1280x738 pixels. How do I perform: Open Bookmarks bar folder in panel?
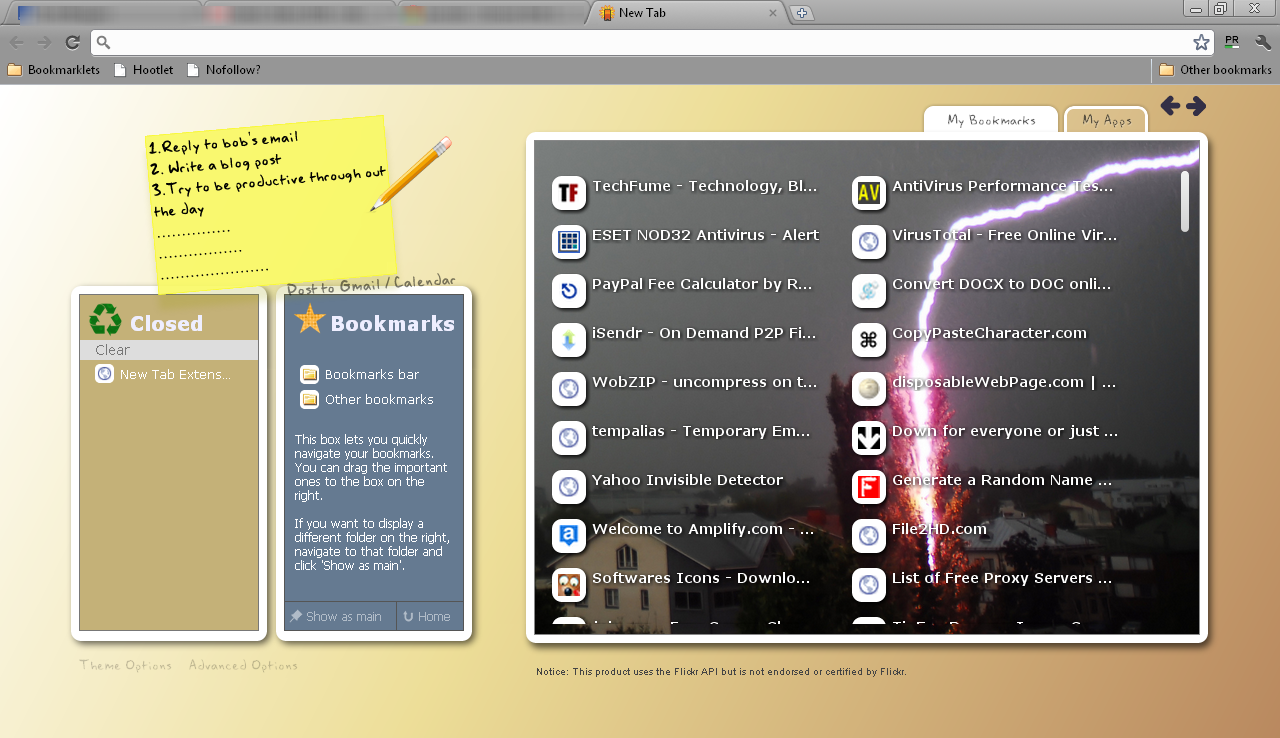click(x=360, y=374)
